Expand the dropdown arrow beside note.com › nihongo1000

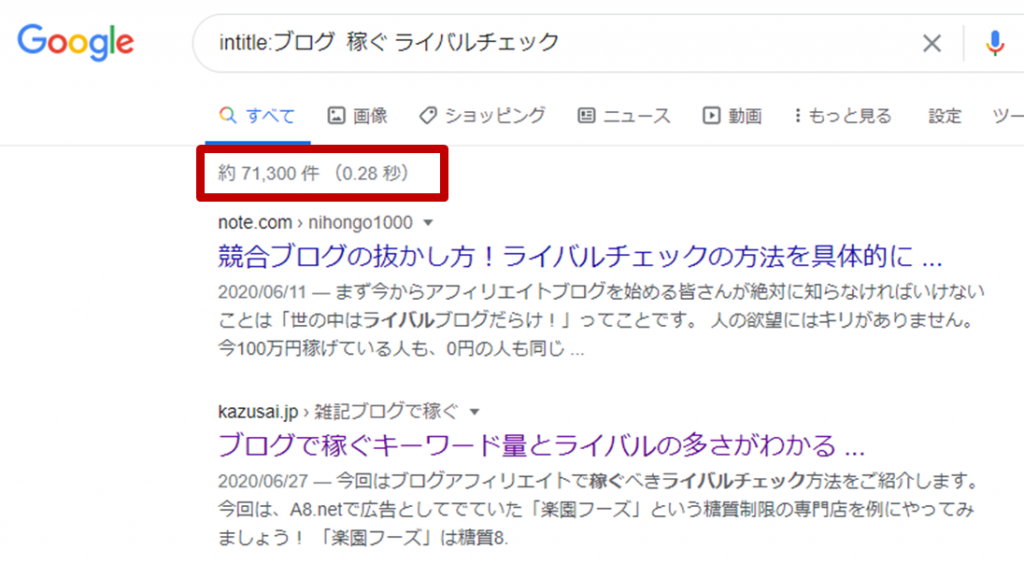(x=428, y=222)
